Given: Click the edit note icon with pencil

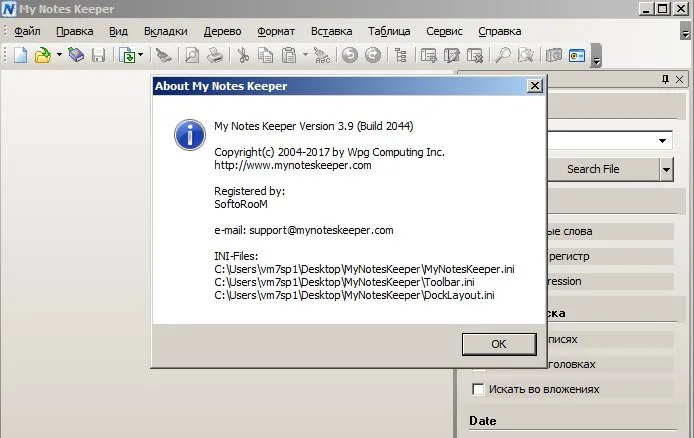Looking at the screenshot, I should click(451, 55).
